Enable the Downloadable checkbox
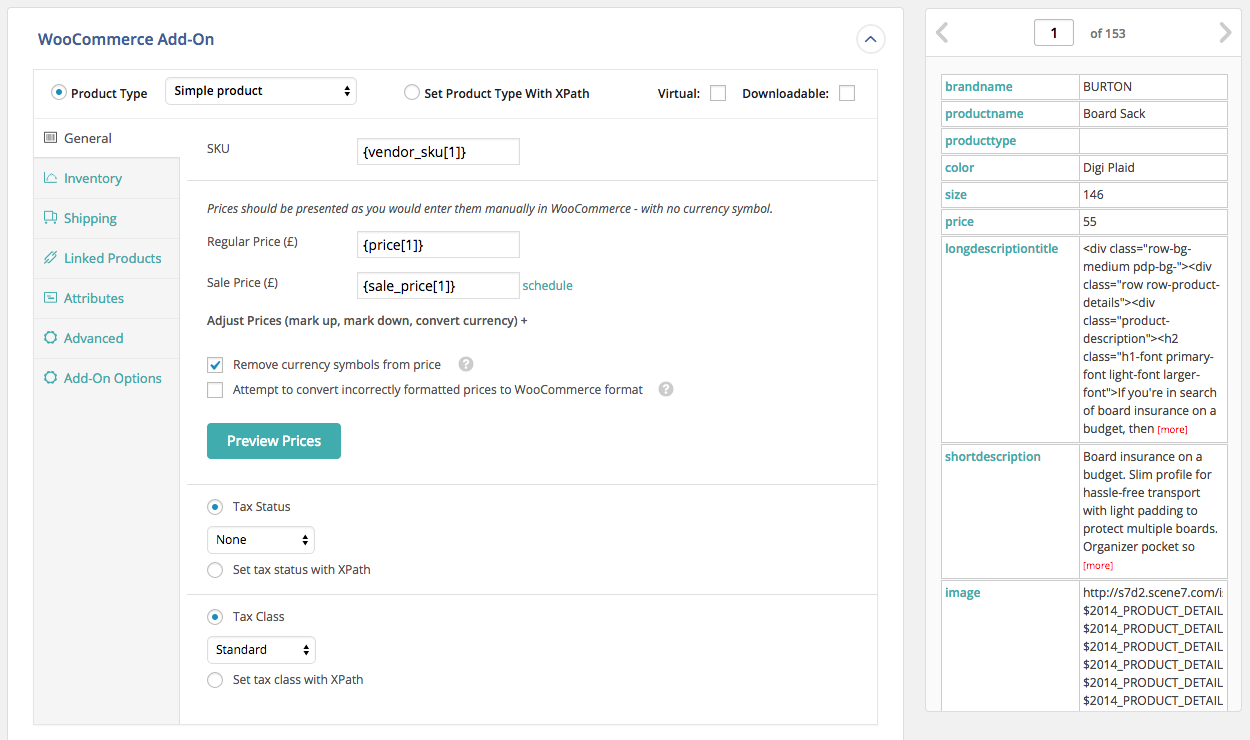This screenshot has width=1250, height=740. [846, 92]
